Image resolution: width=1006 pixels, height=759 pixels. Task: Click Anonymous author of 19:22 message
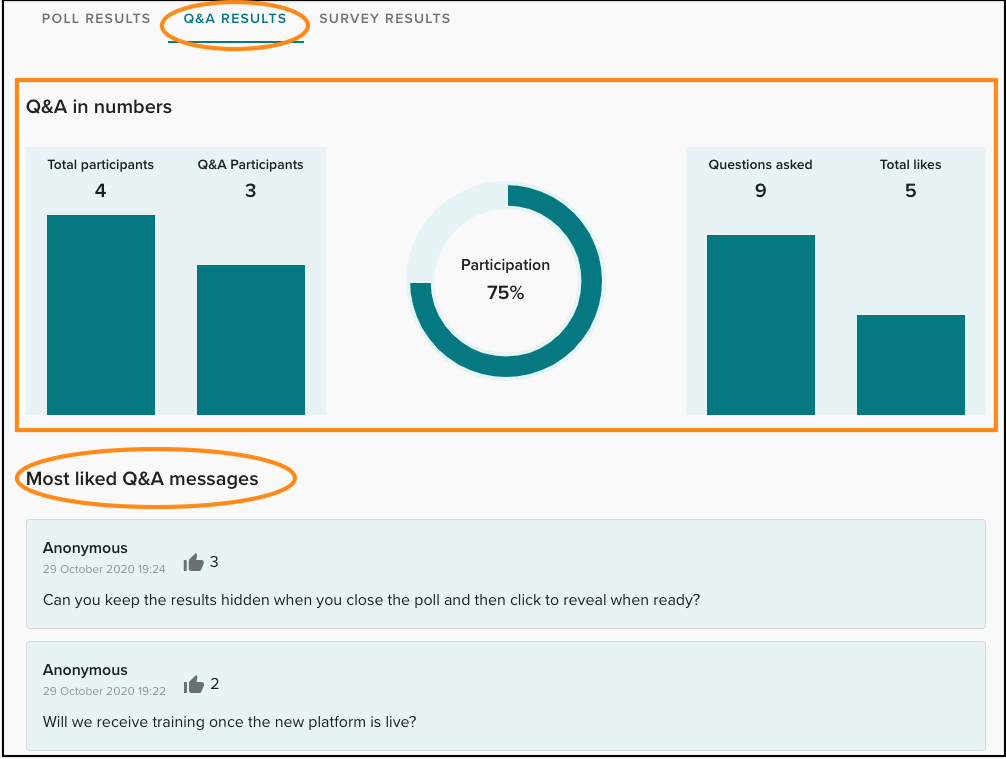[85, 670]
